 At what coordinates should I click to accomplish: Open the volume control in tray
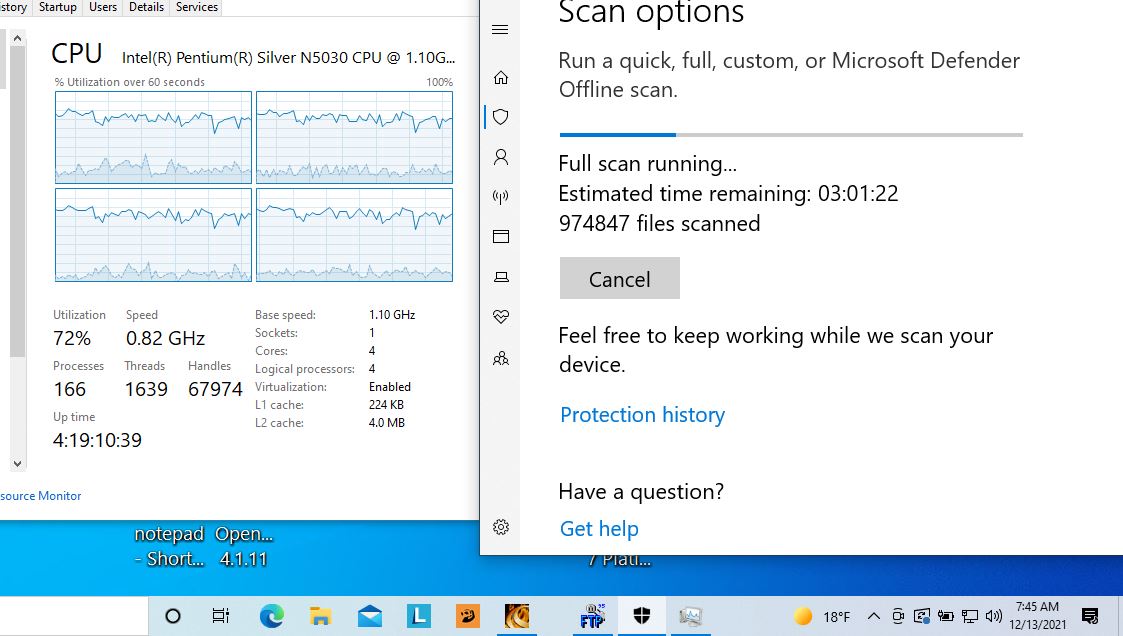tap(993, 616)
